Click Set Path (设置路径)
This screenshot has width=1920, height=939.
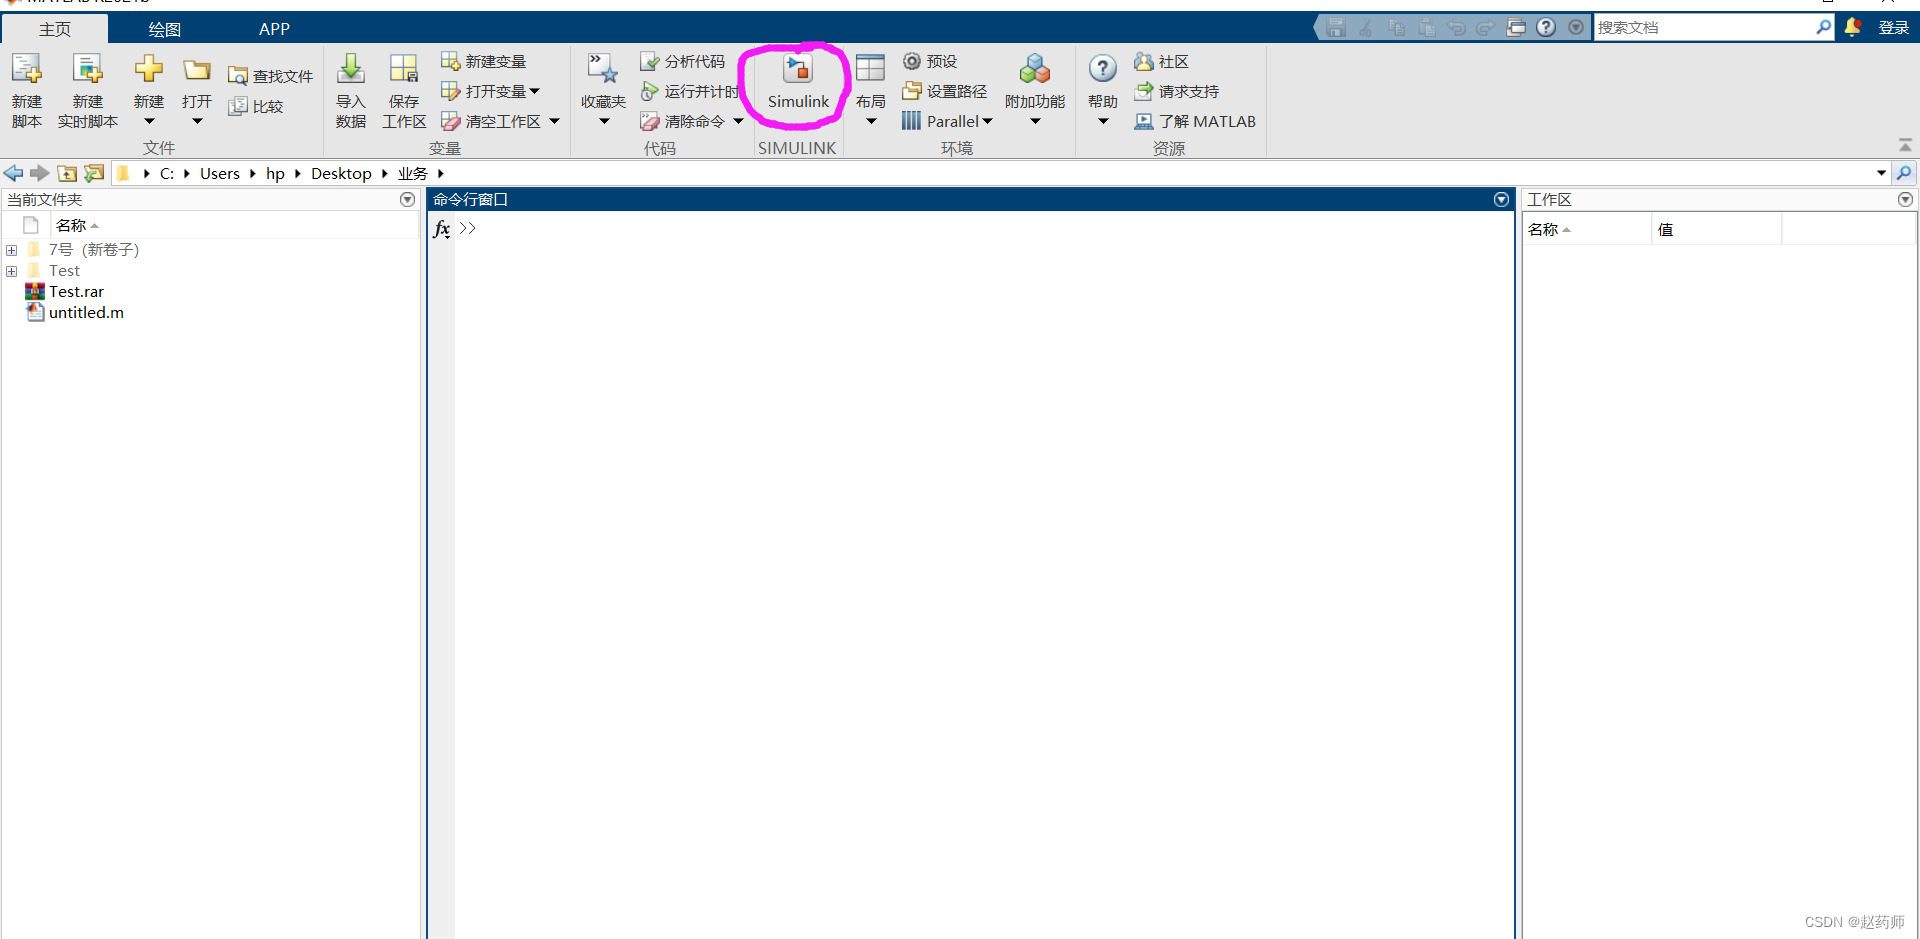[945, 92]
